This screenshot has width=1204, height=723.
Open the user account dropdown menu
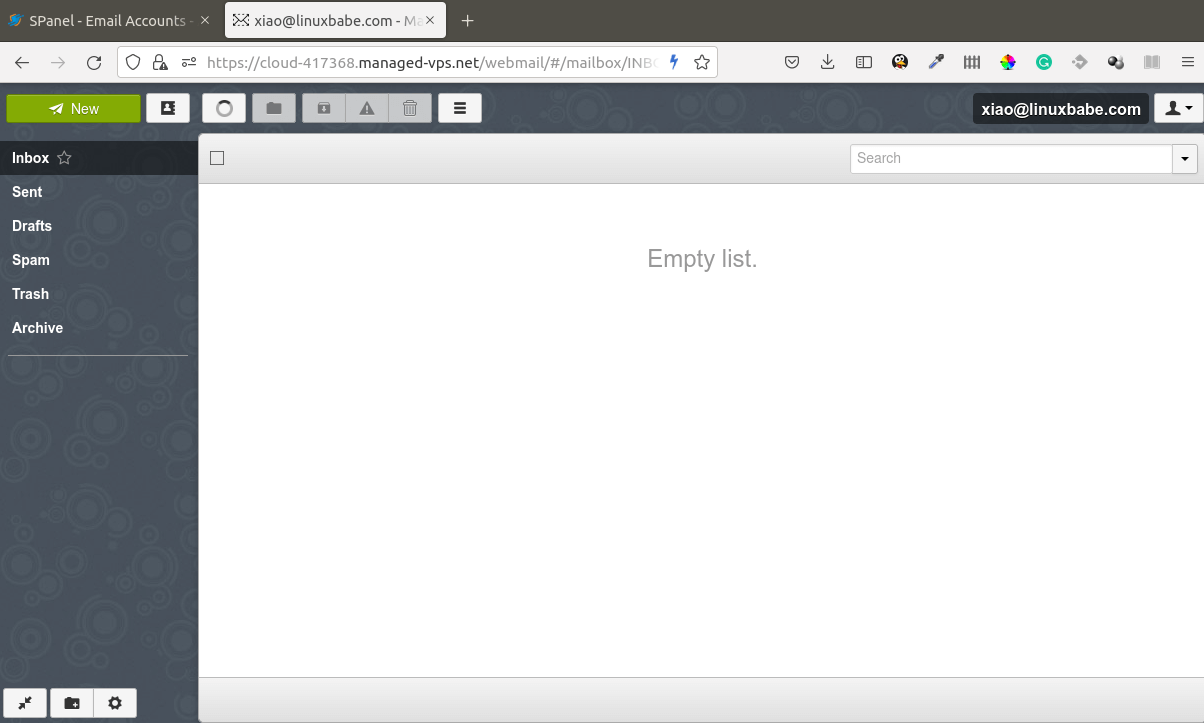(1178, 108)
